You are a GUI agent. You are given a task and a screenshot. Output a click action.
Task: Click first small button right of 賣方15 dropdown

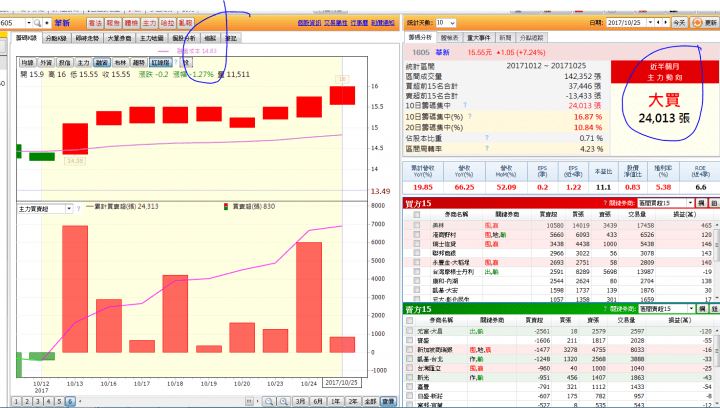pyautogui.click(x=702, y=309)
